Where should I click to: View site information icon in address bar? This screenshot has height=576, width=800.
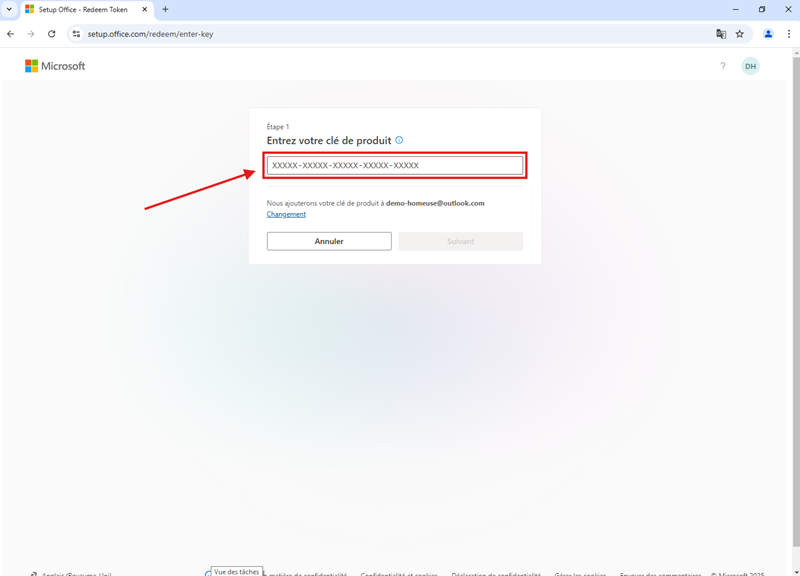click(76, 34)
